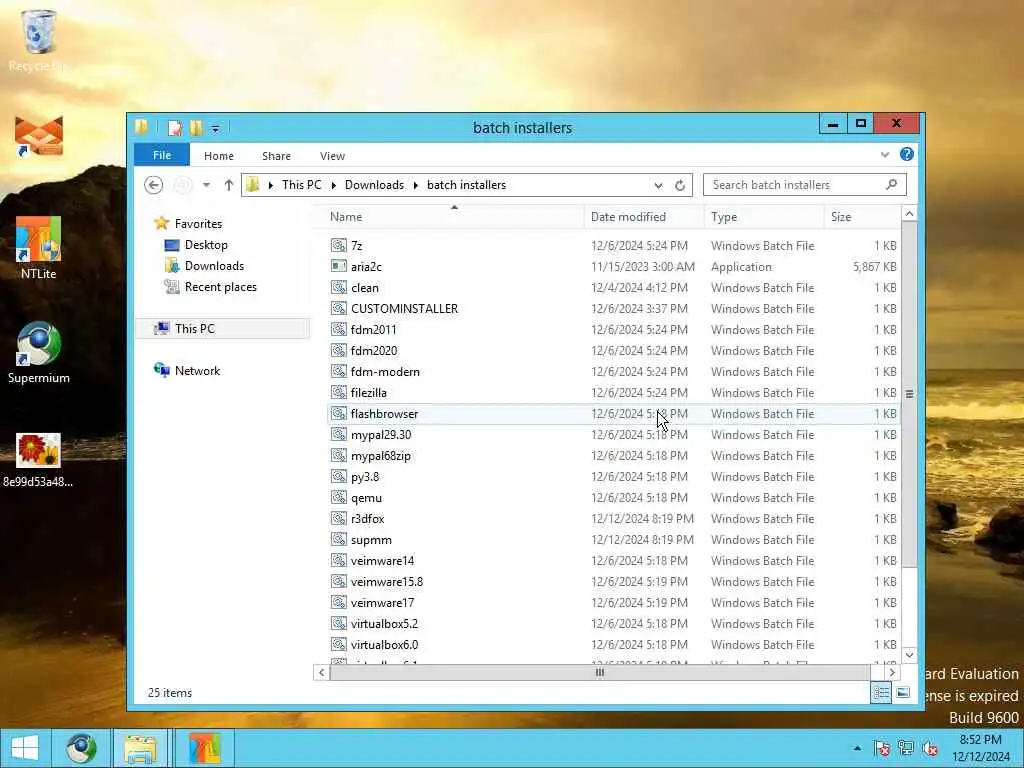Select the qemu batch file

click(x=614, y=498)
